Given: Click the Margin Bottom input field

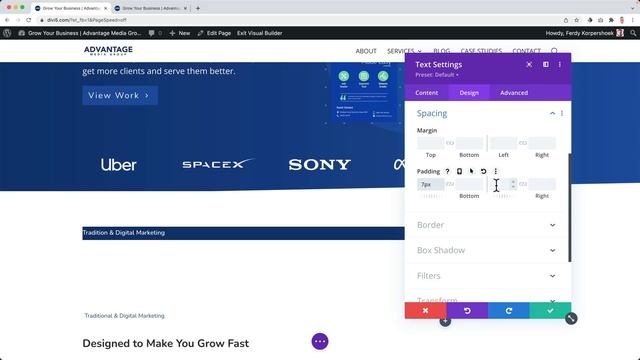Looking at the screenshot, I should point(469,143).
